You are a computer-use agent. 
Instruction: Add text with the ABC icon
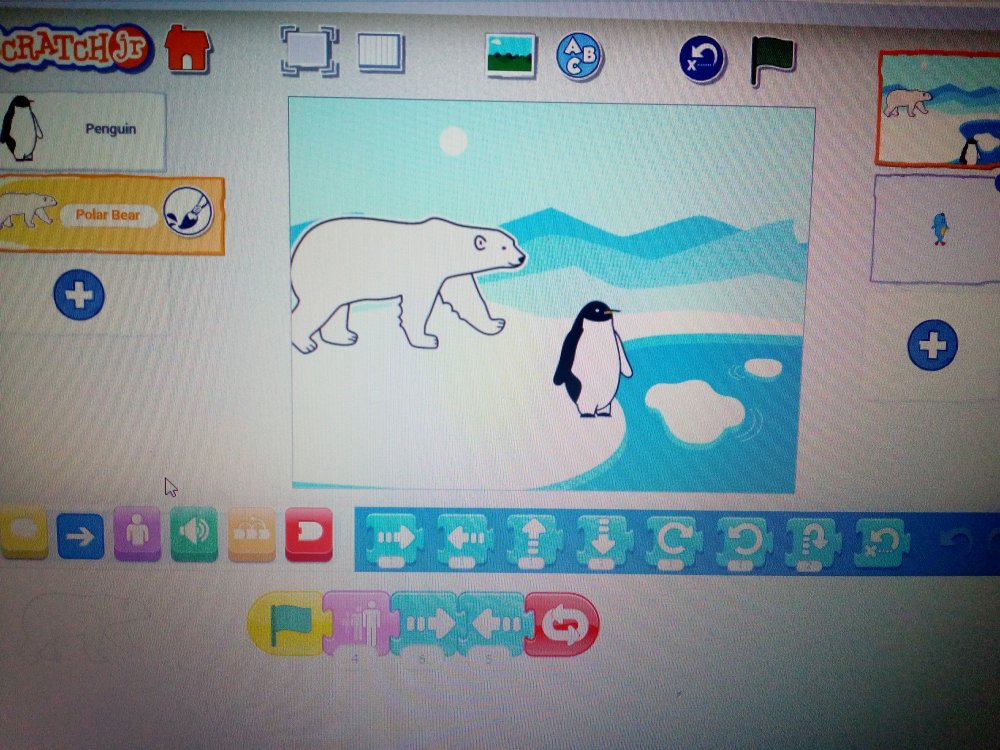point(579,57)
